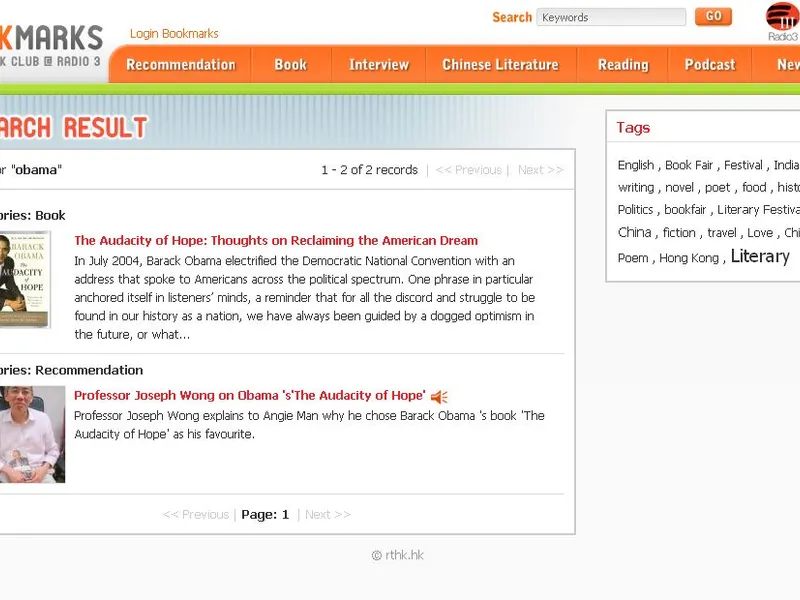This screenshot has width=800, height=600.
Task: Open the Recommendation menu tab
Action: click(181, 65)
